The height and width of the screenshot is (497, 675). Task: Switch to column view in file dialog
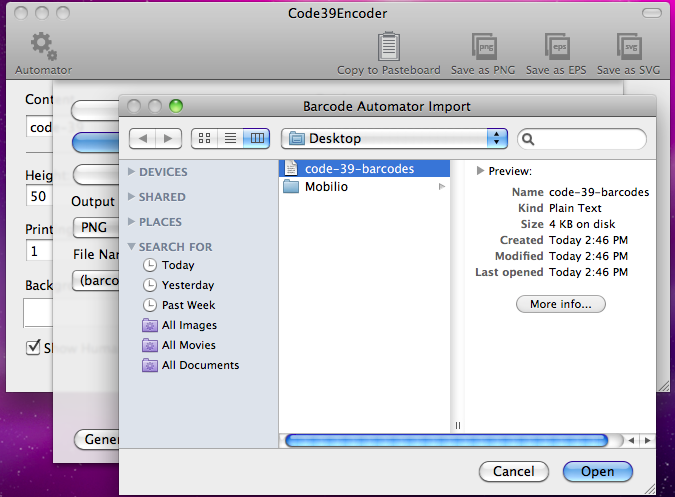pyautogui.click(x=256, y=138)
